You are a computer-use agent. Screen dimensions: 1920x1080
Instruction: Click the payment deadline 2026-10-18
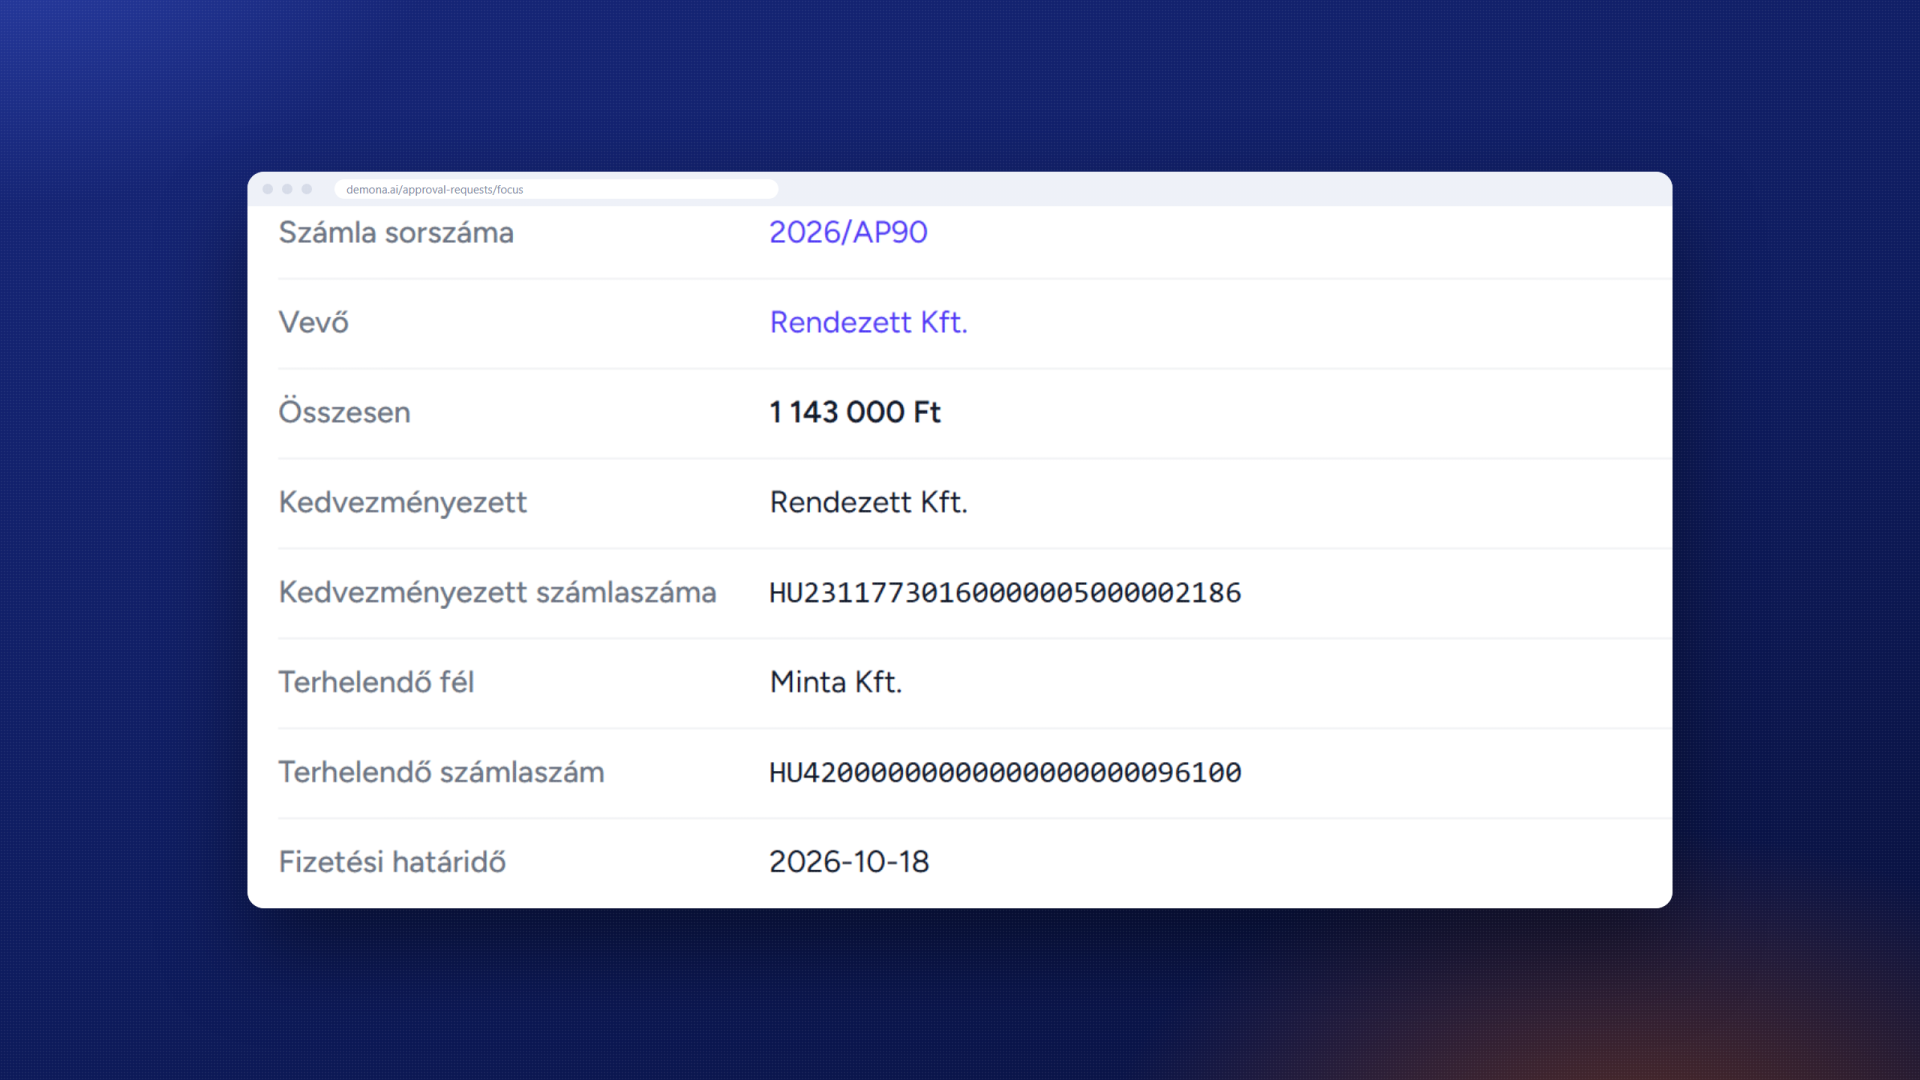click(x=849, y=862)
